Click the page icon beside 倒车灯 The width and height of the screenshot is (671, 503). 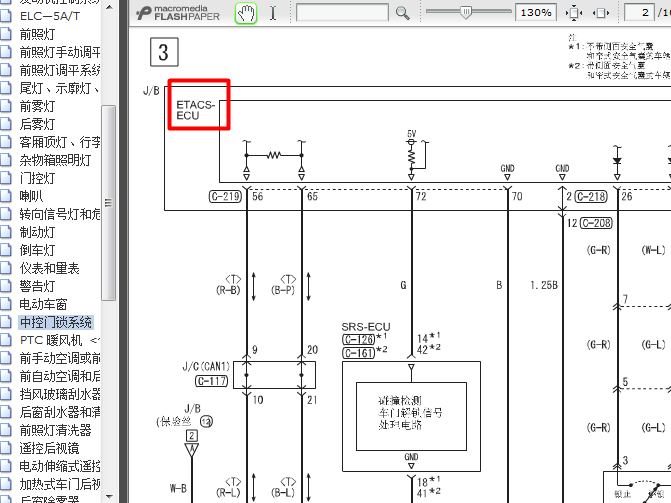tap(6, 250)
